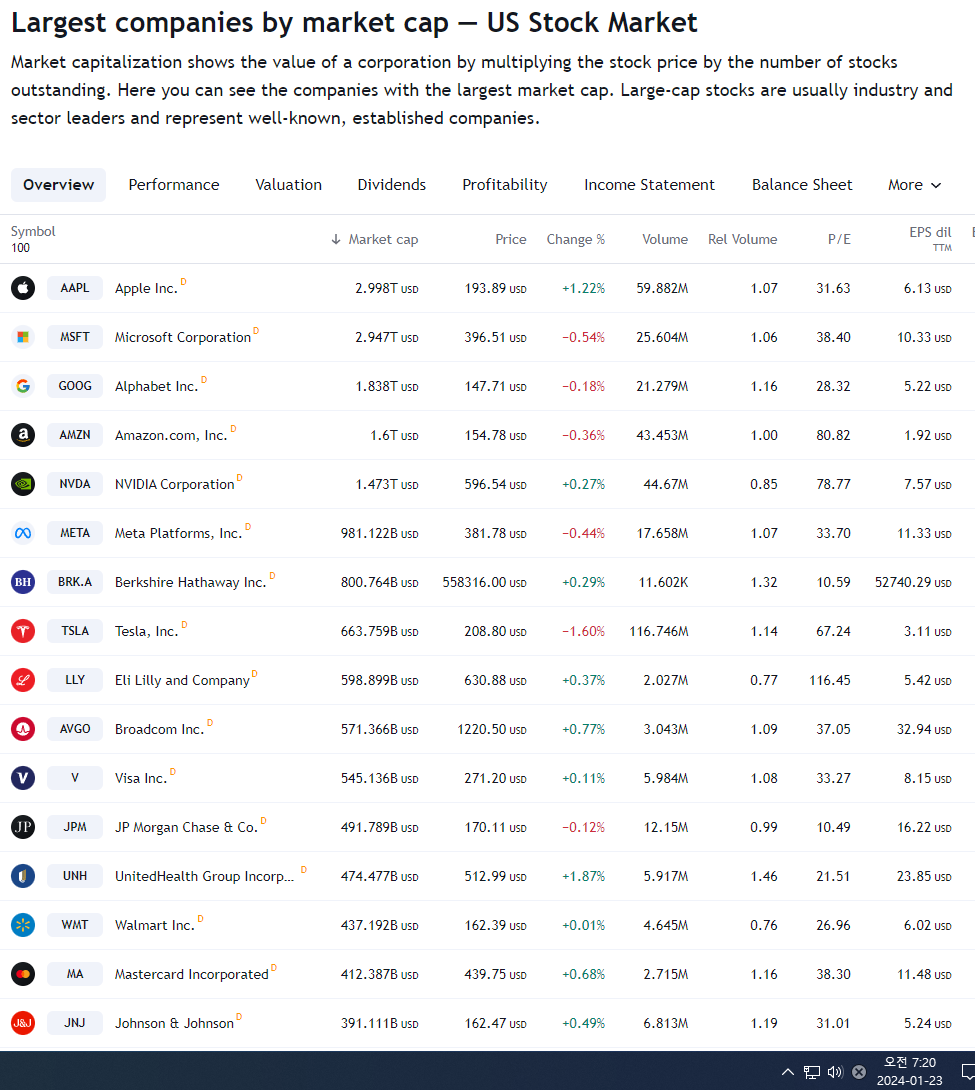Sort by EPS dil TTM header

pos(931,238)
